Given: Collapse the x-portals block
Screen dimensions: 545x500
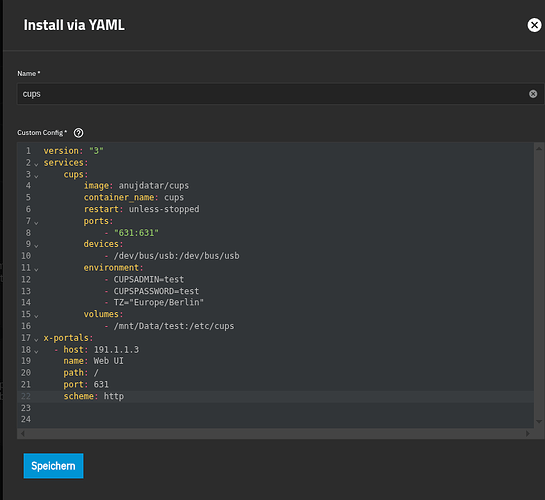Looking at the screenshot, I should pyautogui.click(x=36, y=339).
